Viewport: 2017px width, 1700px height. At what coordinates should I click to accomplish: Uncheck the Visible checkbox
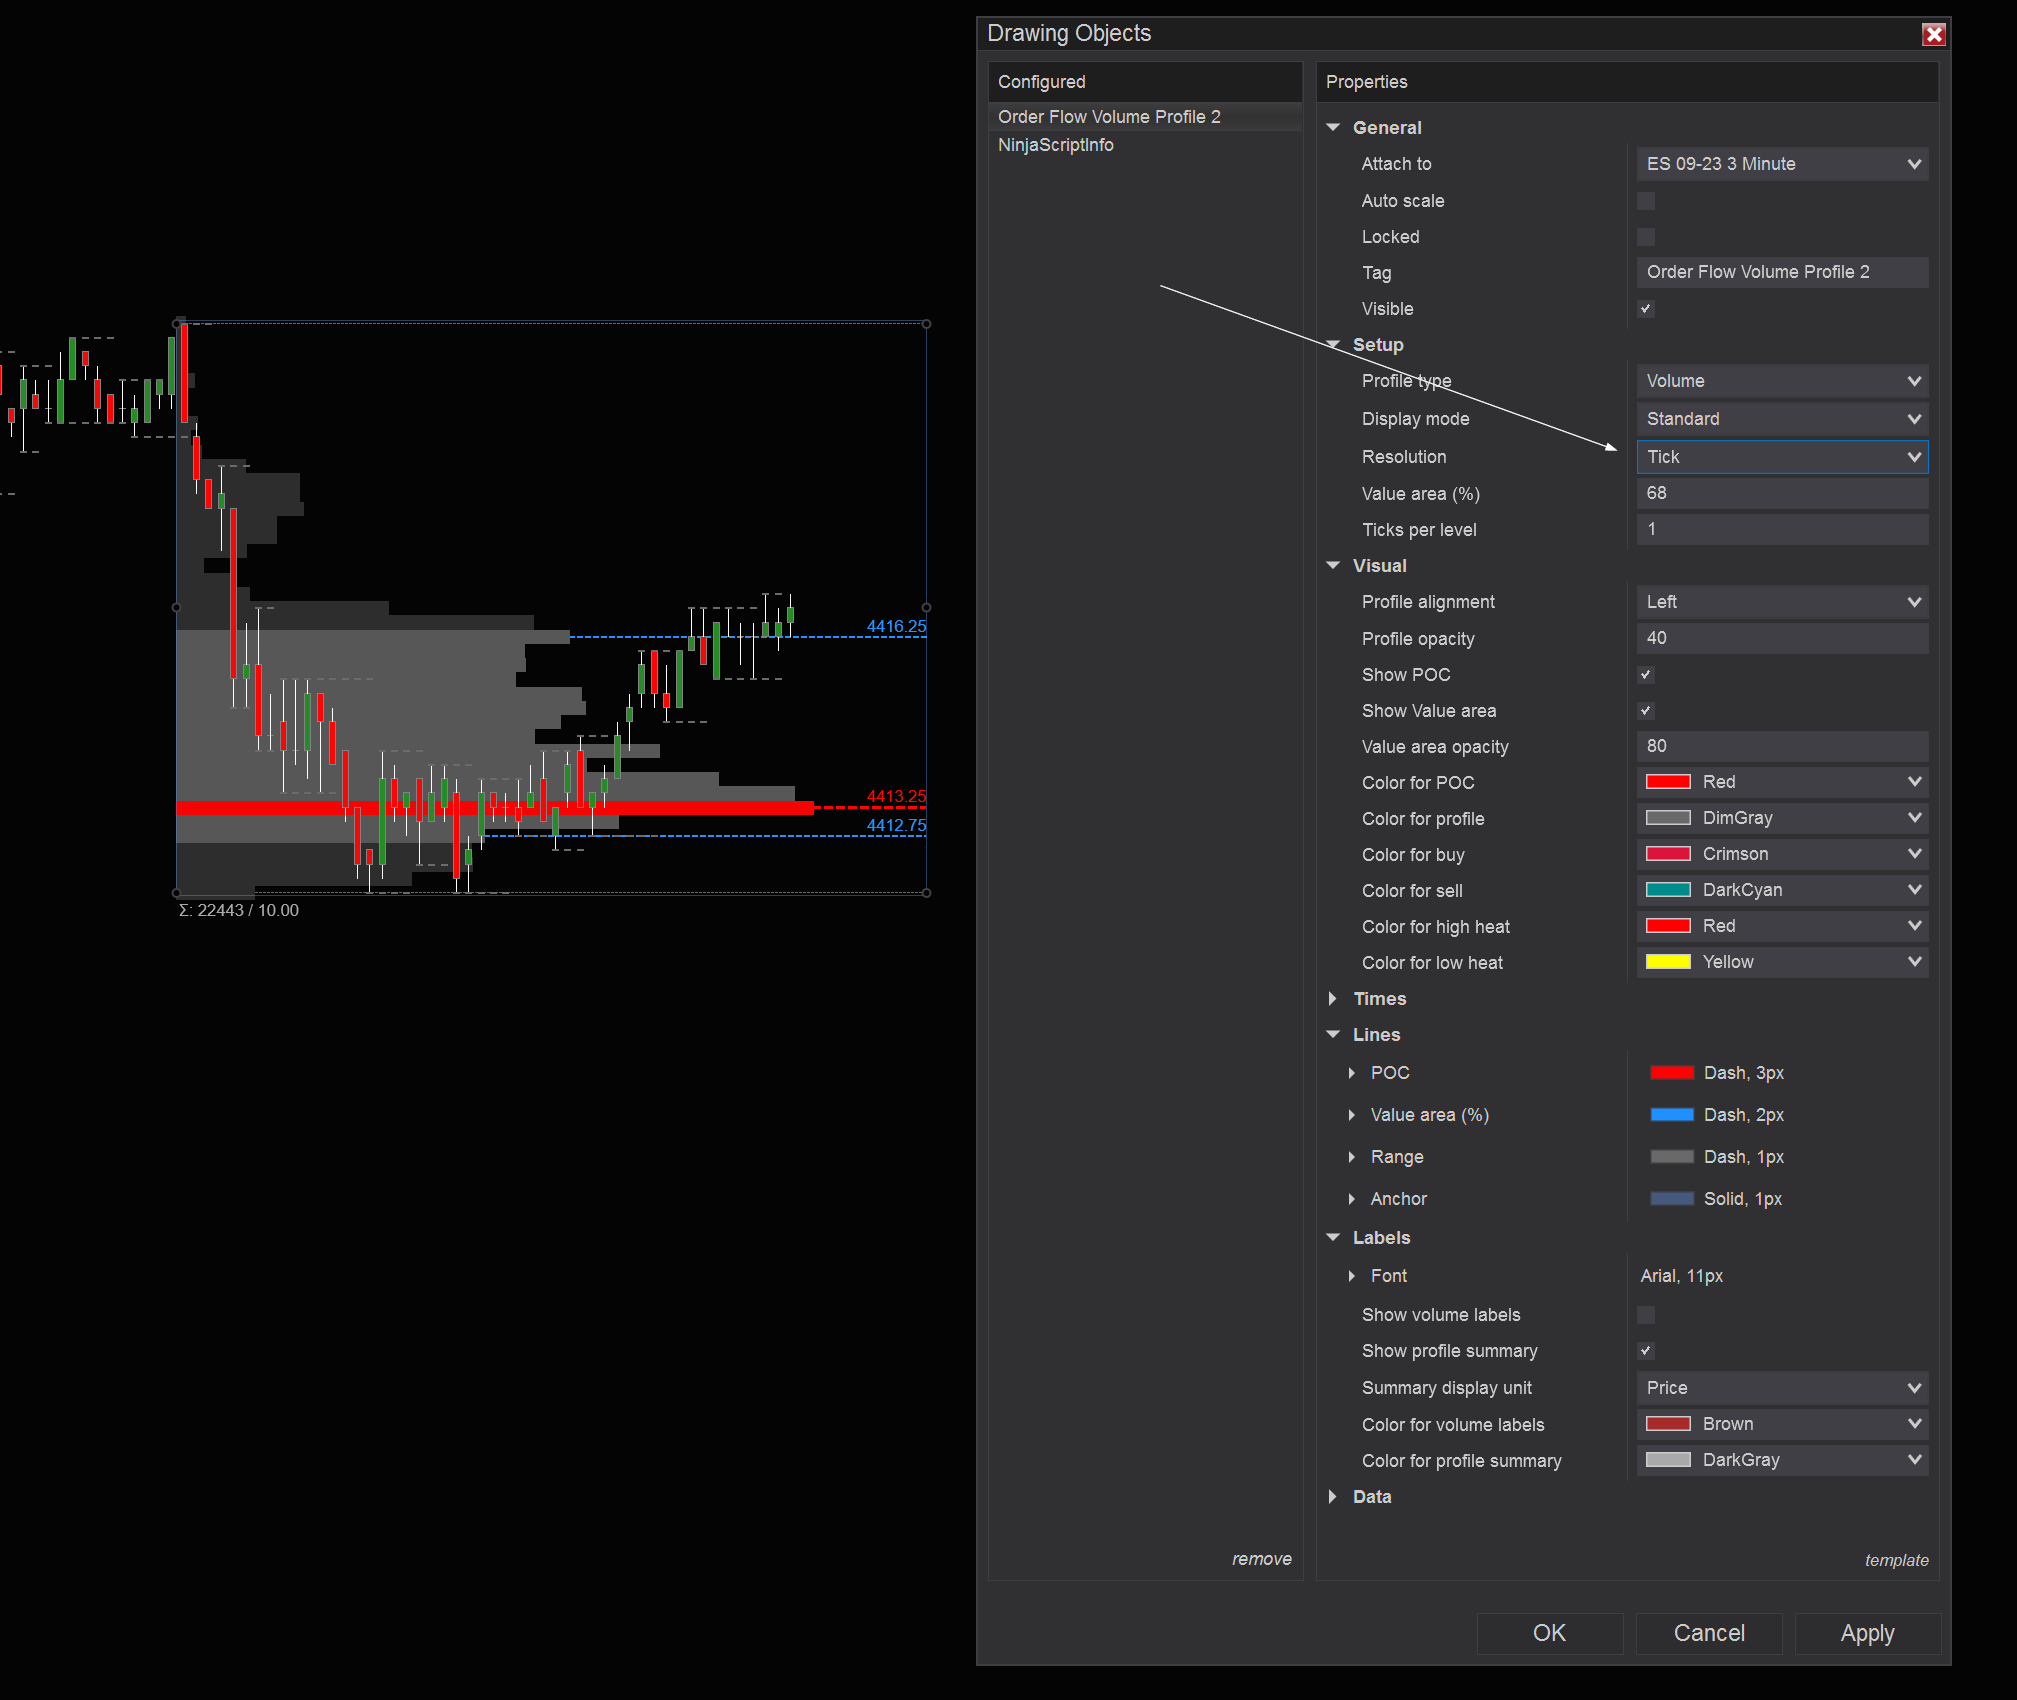(x=1645, y=309)
